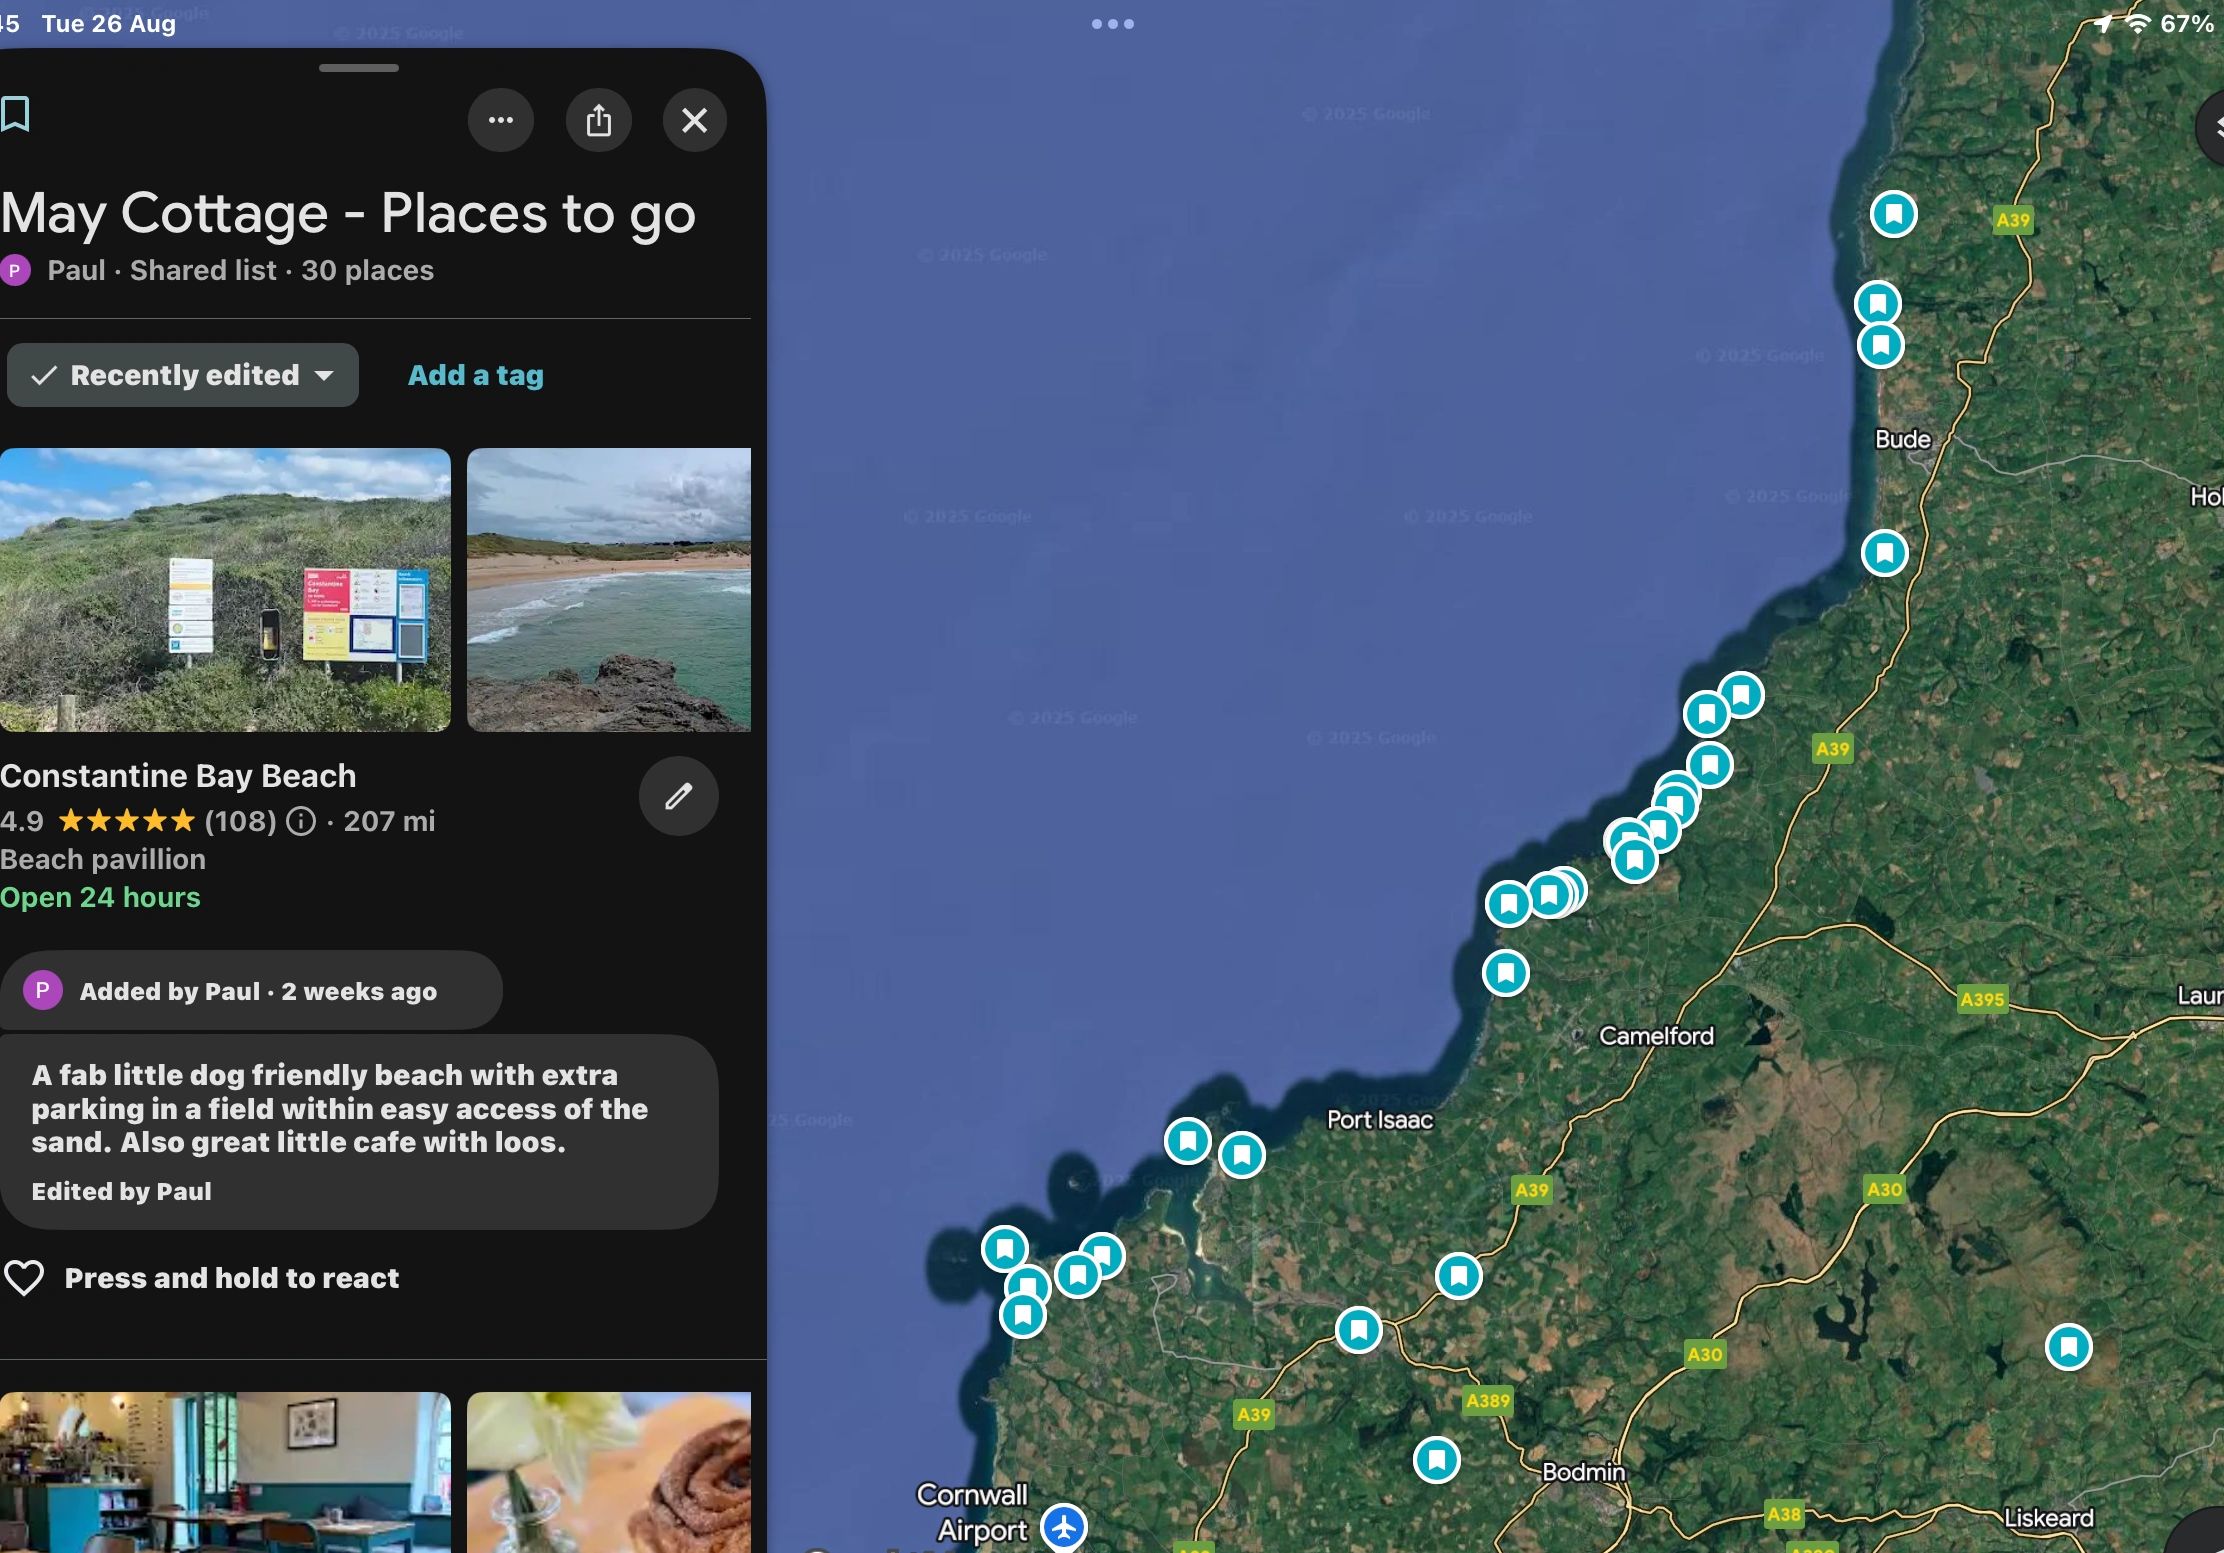Open the cafe interior photo

point(225,1472)
